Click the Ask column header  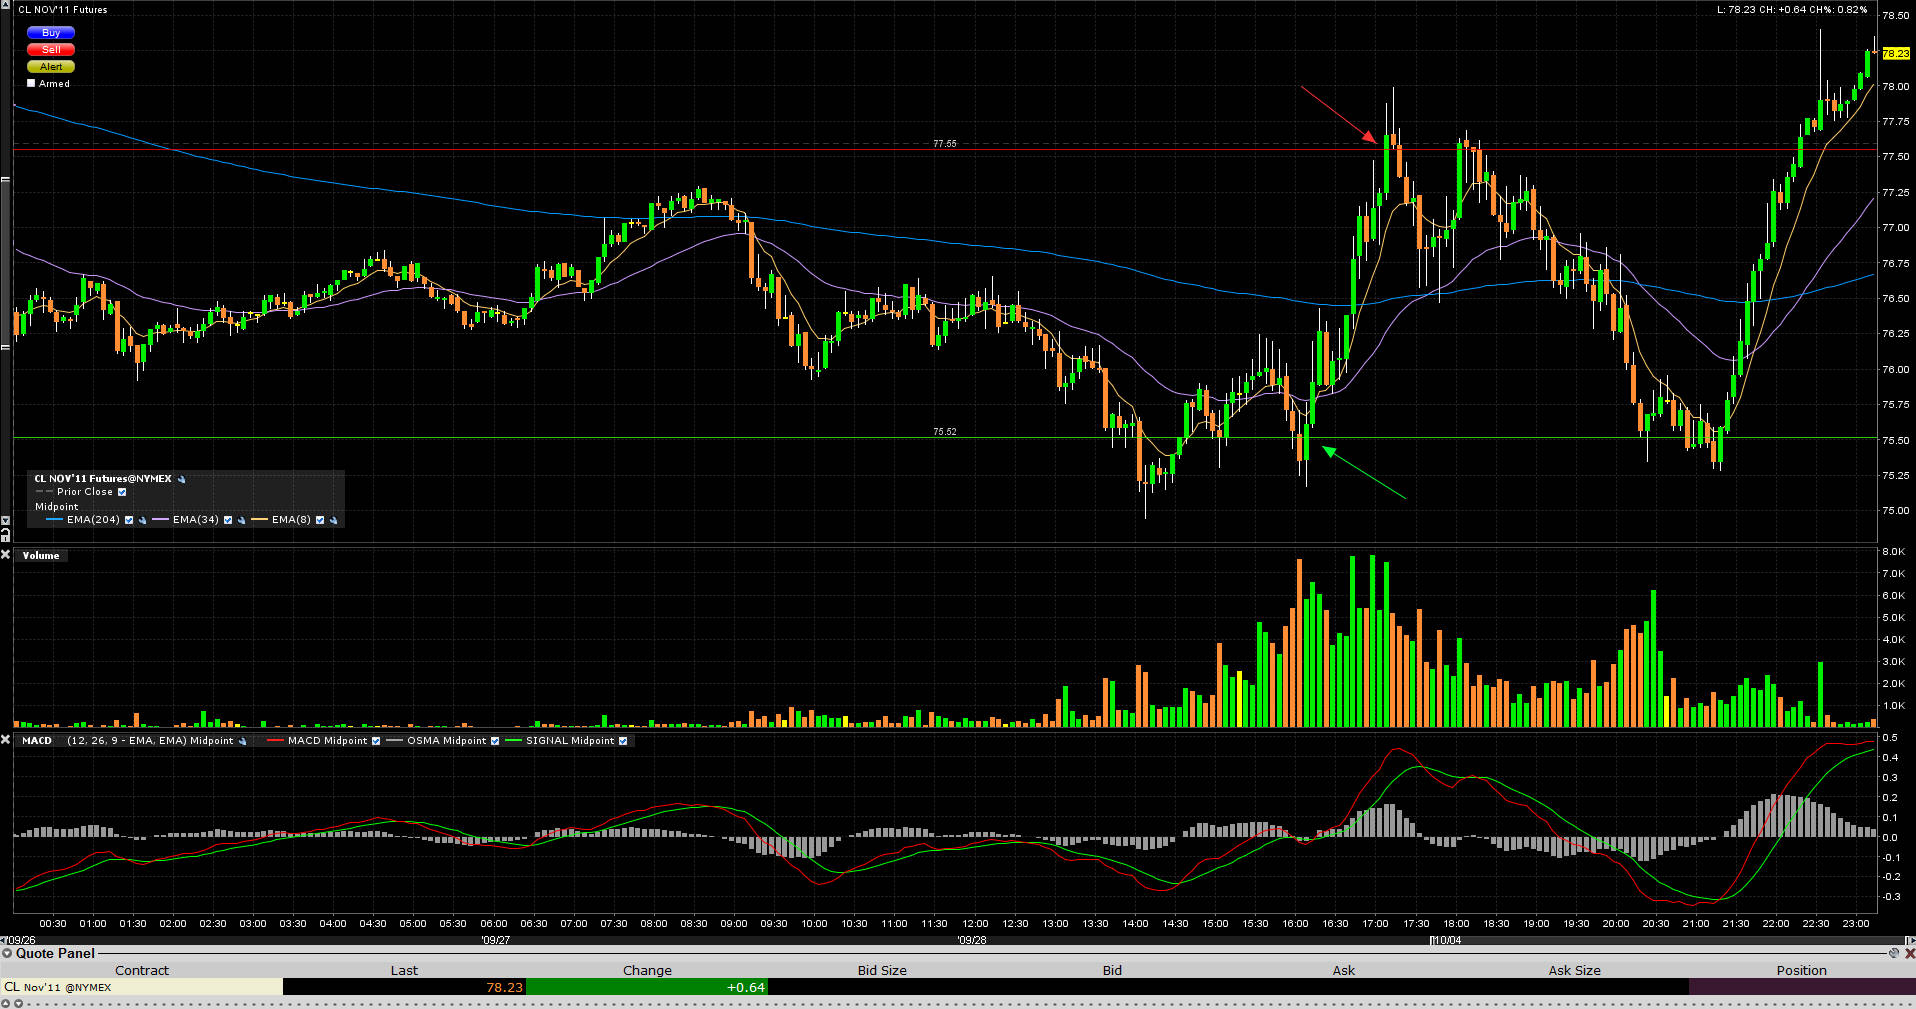(1344, 970)
